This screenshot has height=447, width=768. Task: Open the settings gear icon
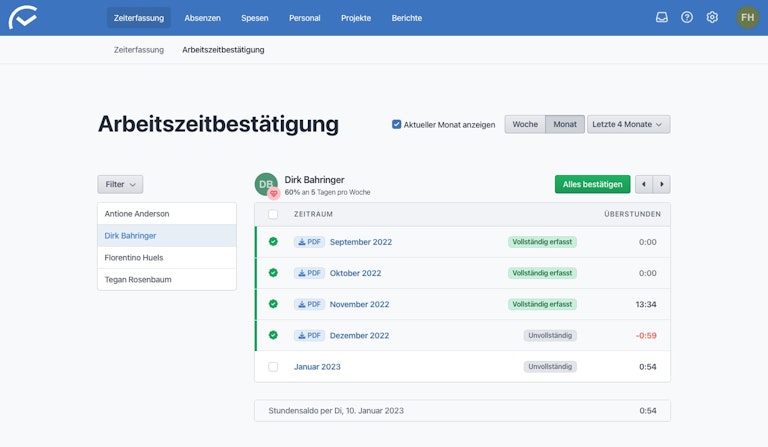click(x=712, y=18)
